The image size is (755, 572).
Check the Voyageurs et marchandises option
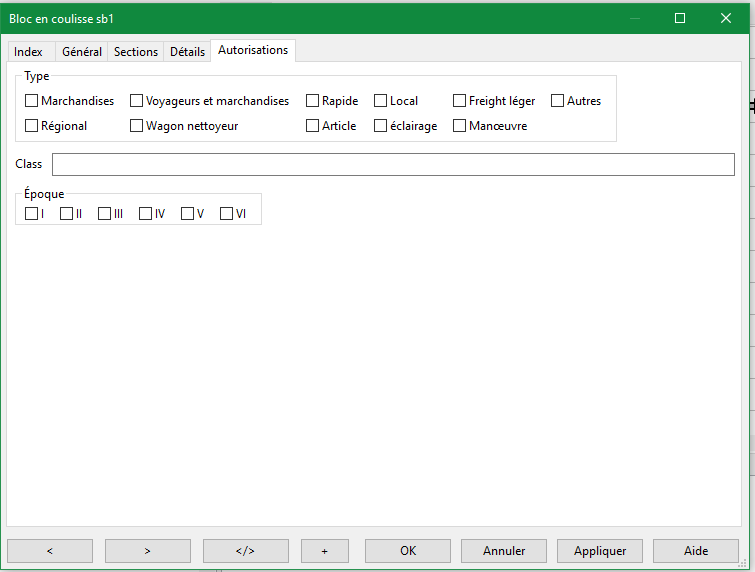(137, 101)
